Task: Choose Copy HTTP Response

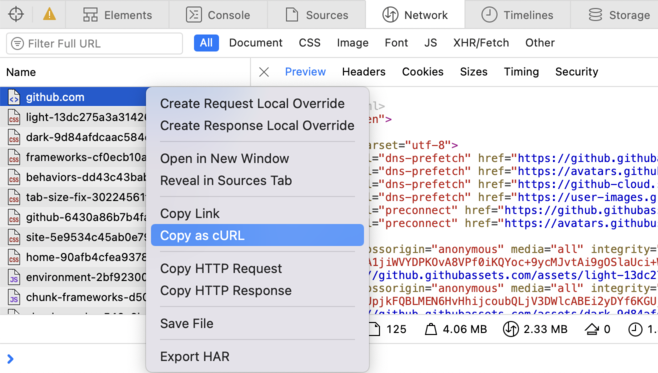Action: [257, 290]
